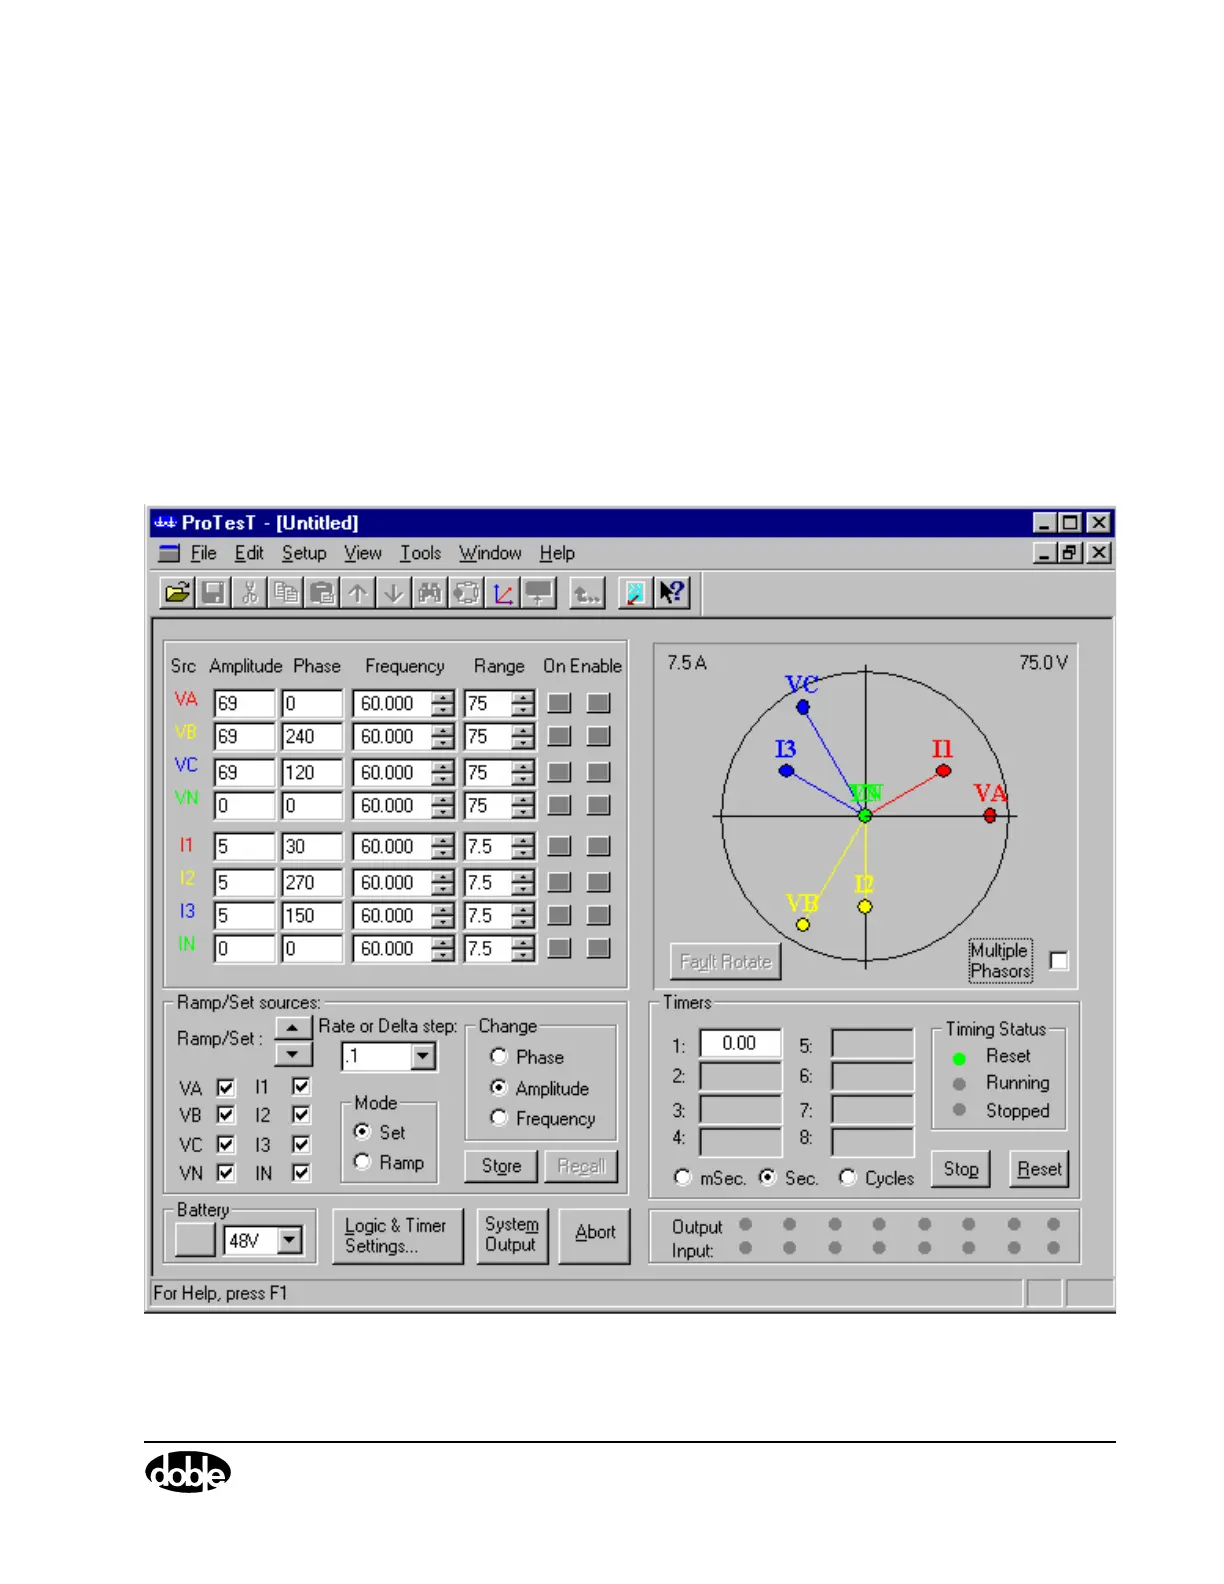Select Cycles timer units

[848, 1177]
